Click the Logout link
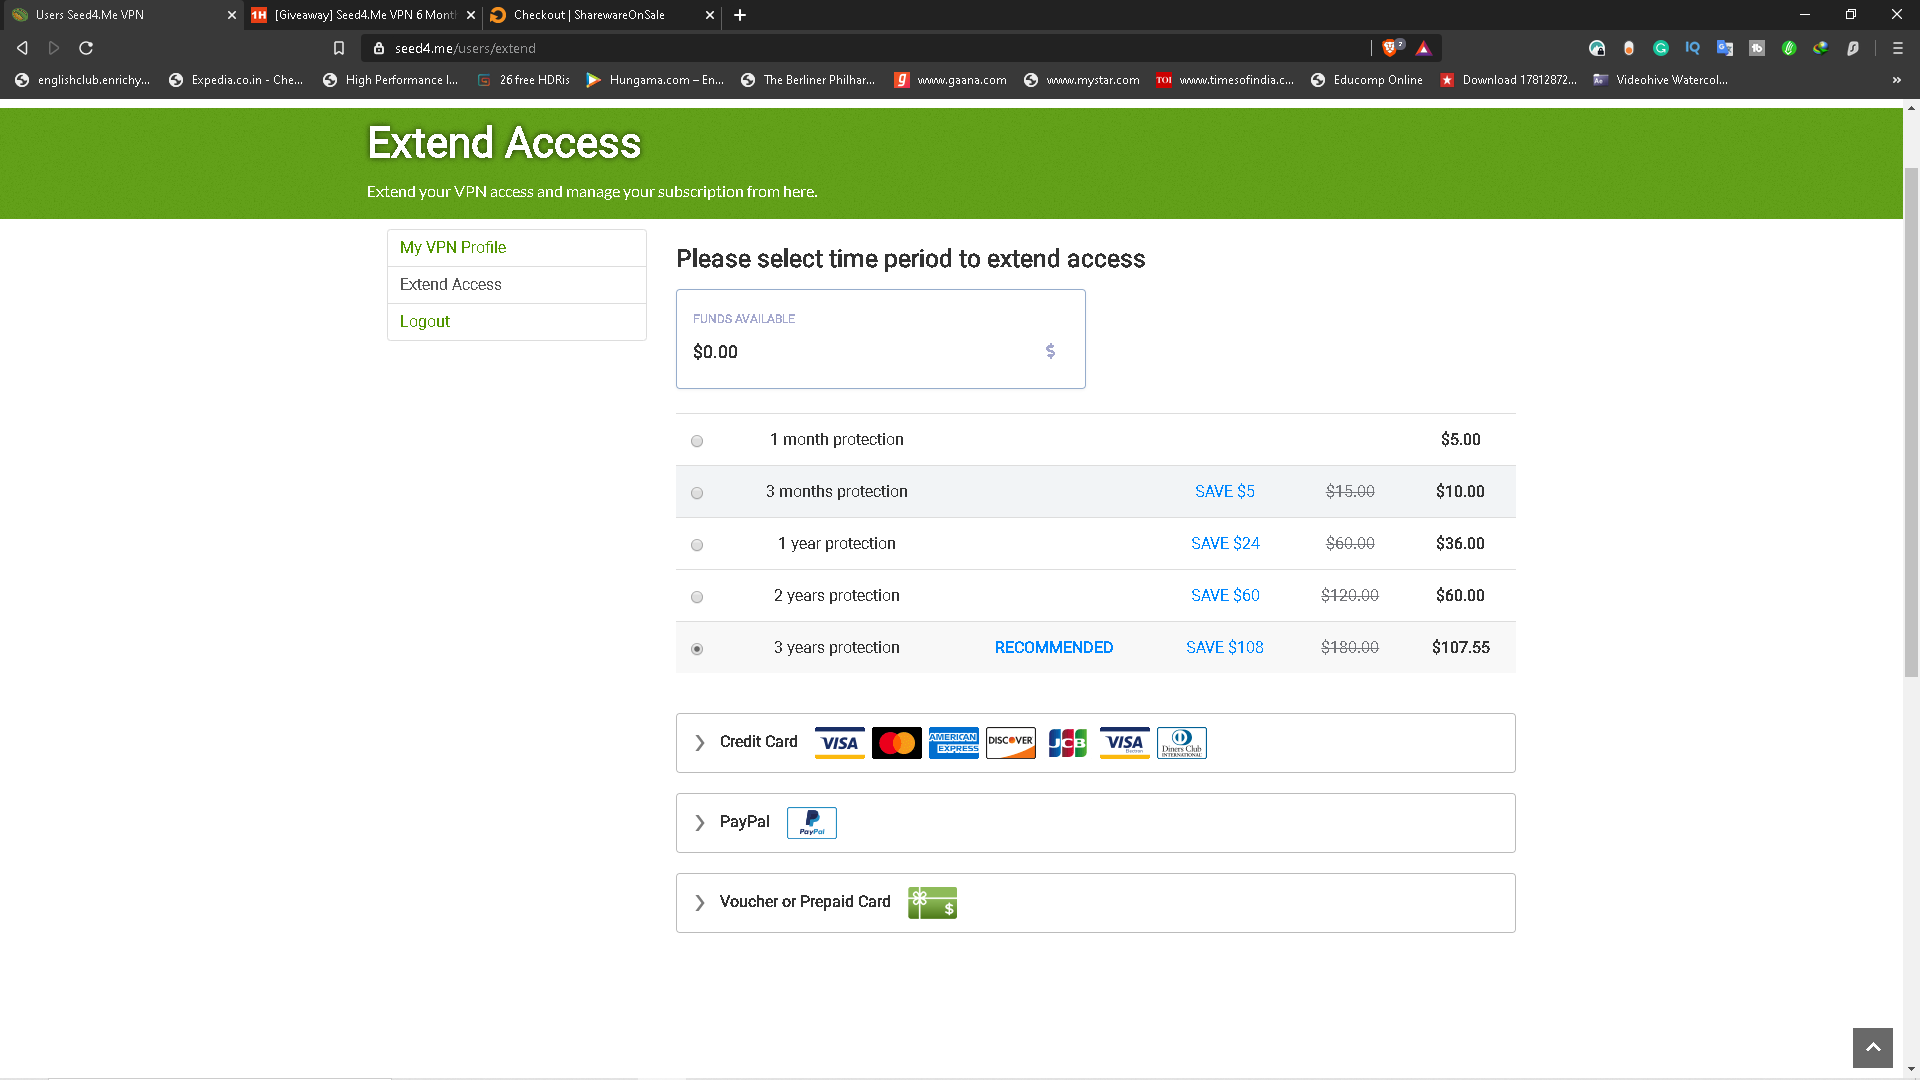Screen dimensions: 1920x1080 pyautogui.click(x=425, y=321)
